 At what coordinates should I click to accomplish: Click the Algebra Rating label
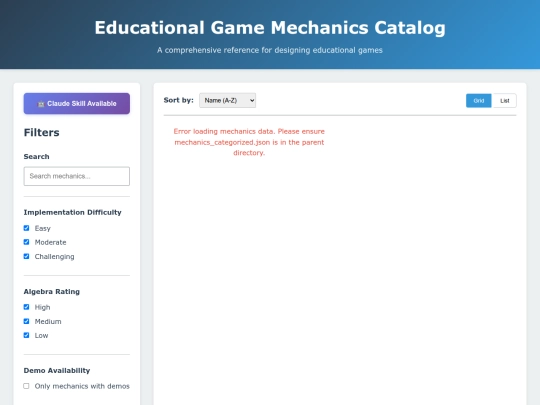[x=52, y=292]
